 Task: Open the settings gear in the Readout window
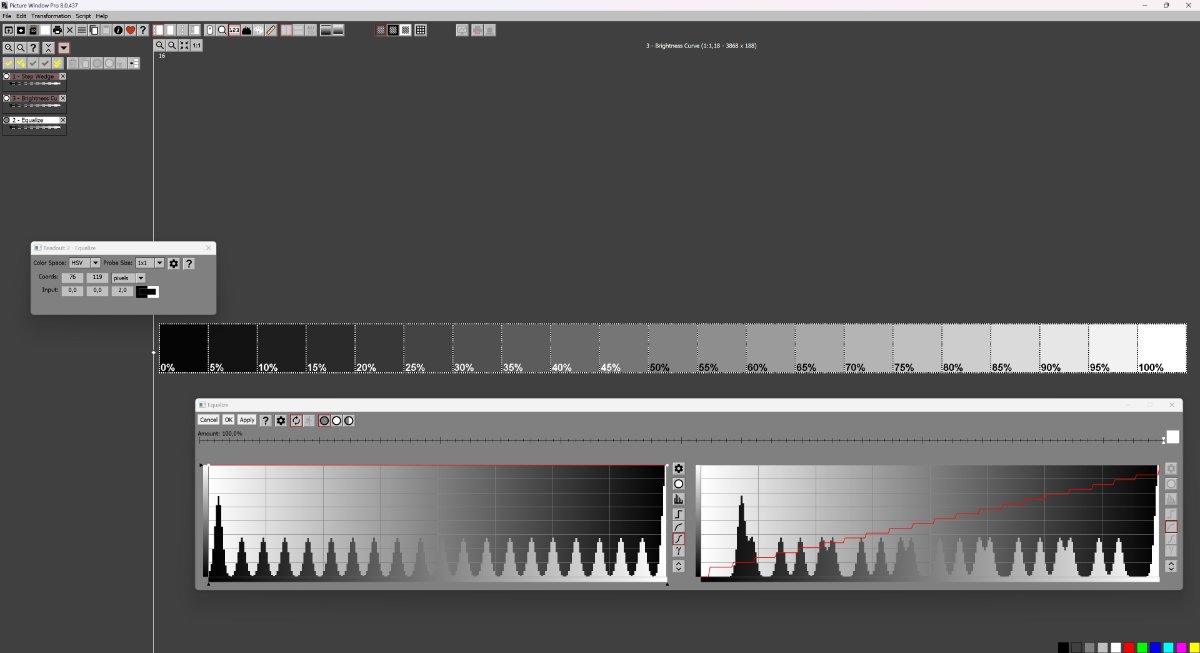tap(173, 264)
